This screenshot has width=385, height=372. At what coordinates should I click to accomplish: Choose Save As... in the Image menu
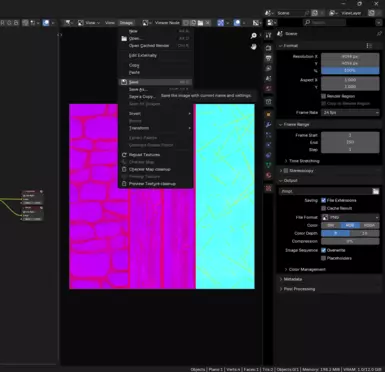(155, 89)
